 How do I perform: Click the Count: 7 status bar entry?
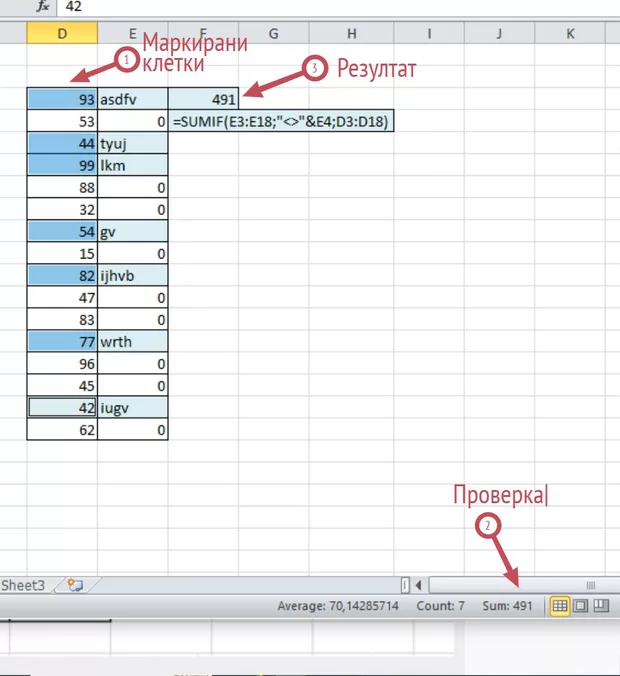(440, 606)
